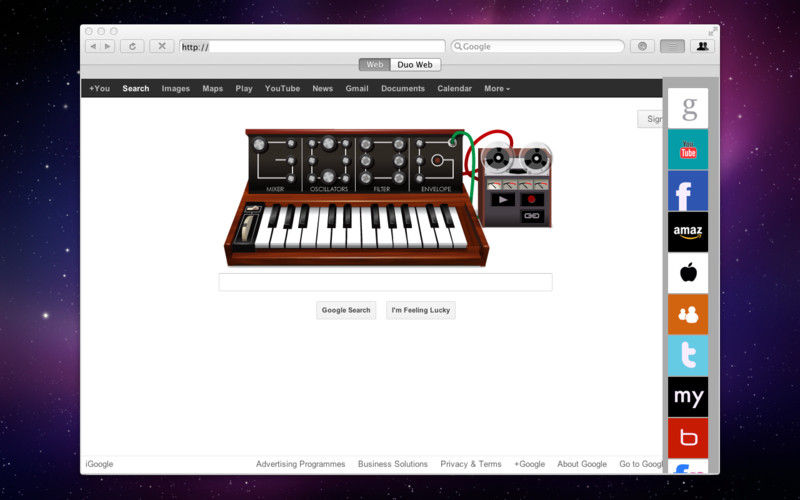
Task: Stop loading with the X toolbar button
Action: coord(162,46)
